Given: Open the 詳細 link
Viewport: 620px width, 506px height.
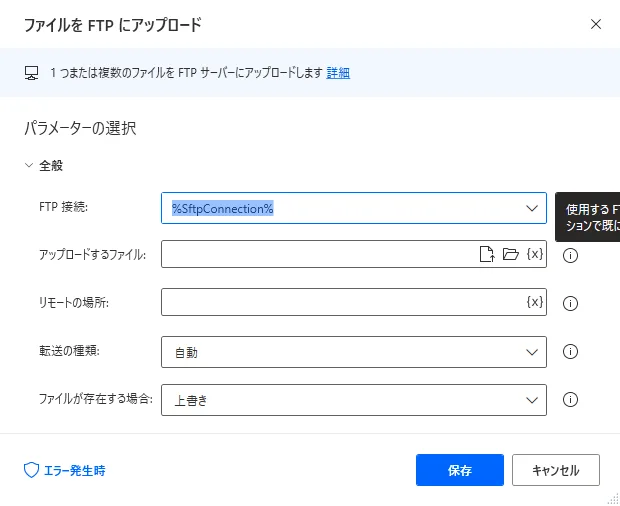Looking at the screenshot, I should (338, 73).
